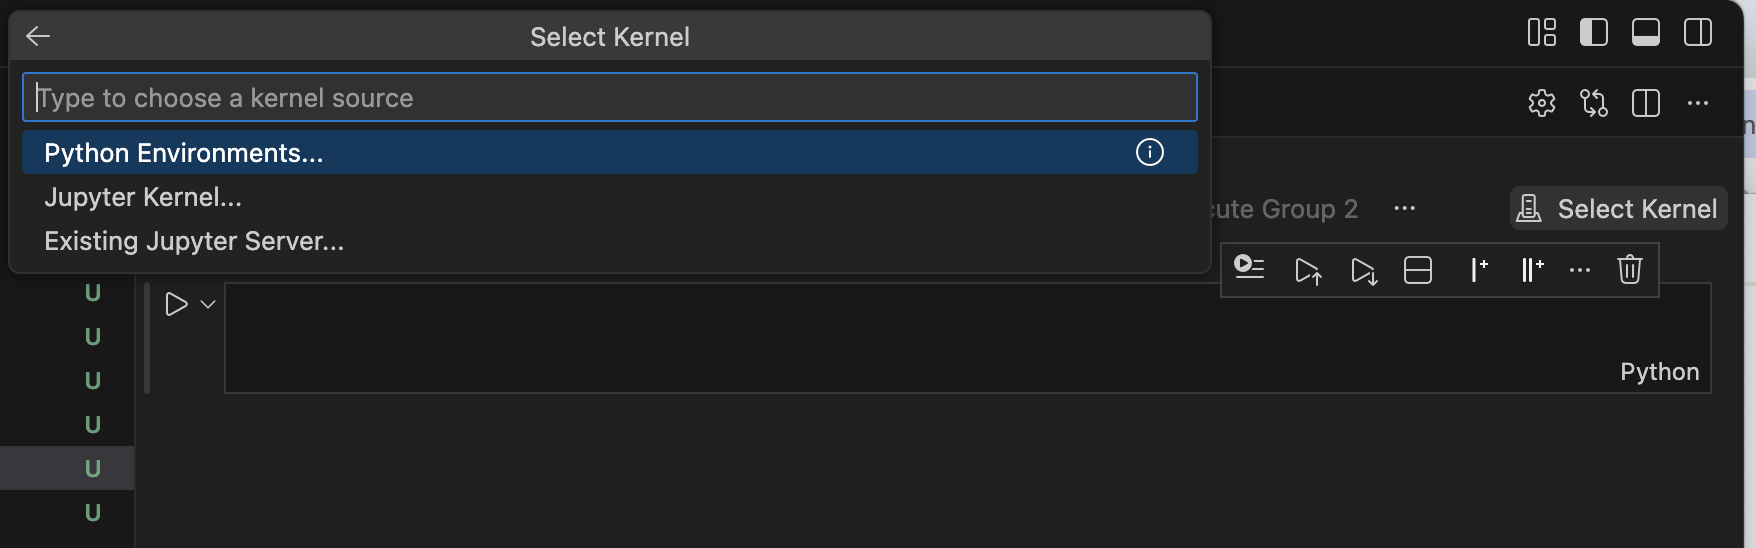The height and width of the screenshot is (548, 1756).
Task: Open more cell actions ellipsis in toolbar
Action: click(x=1579, y=270)
